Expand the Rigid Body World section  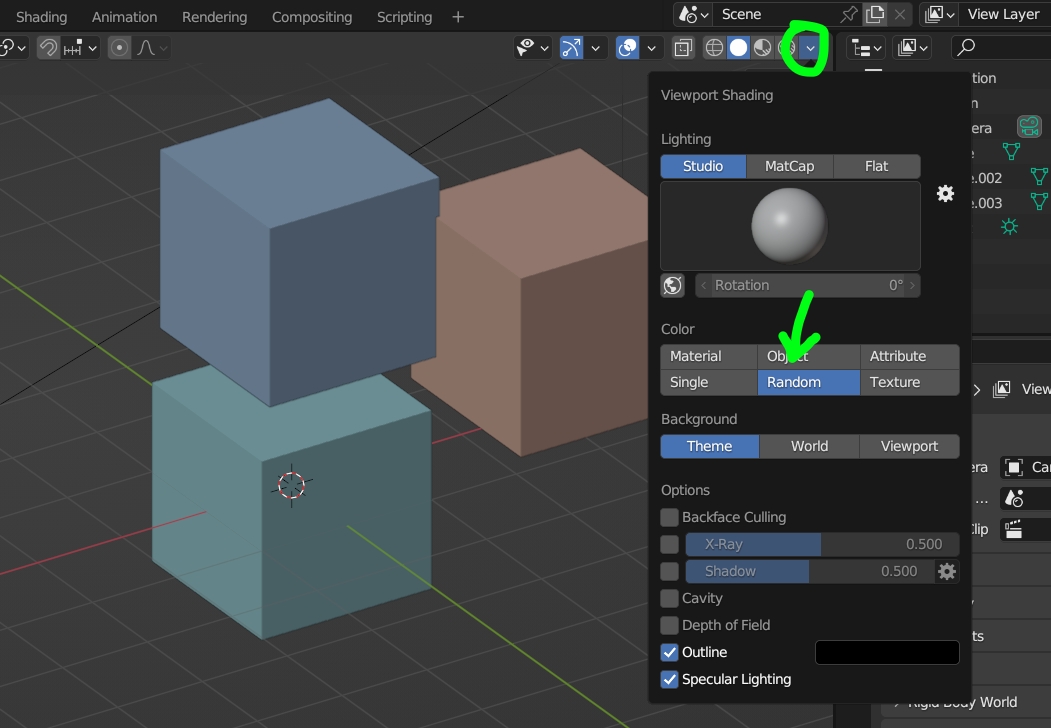(x=960, y=702)
